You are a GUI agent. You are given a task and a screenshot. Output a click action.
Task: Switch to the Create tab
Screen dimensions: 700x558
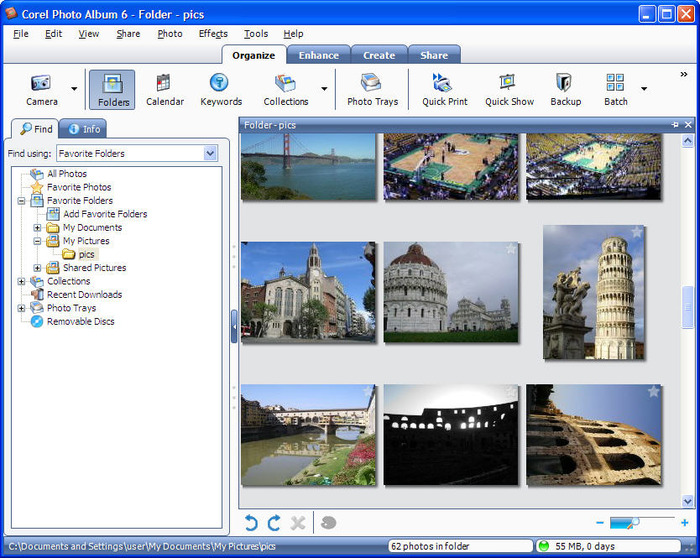(379, 55)
